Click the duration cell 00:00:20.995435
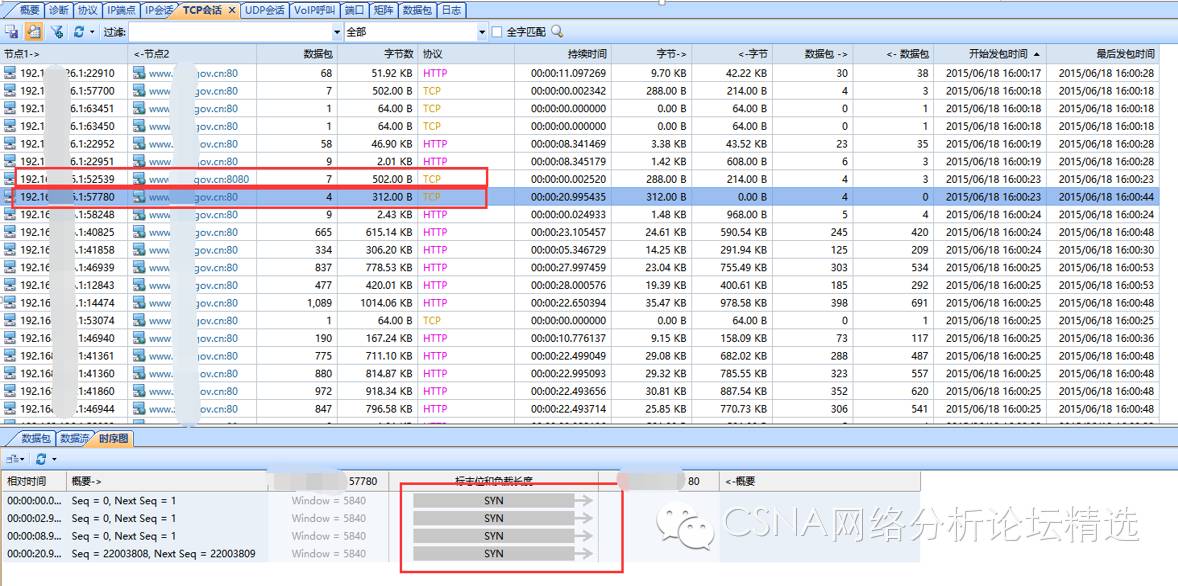The width and height of the screenshot is (1178, 586). tap(568, 197)
